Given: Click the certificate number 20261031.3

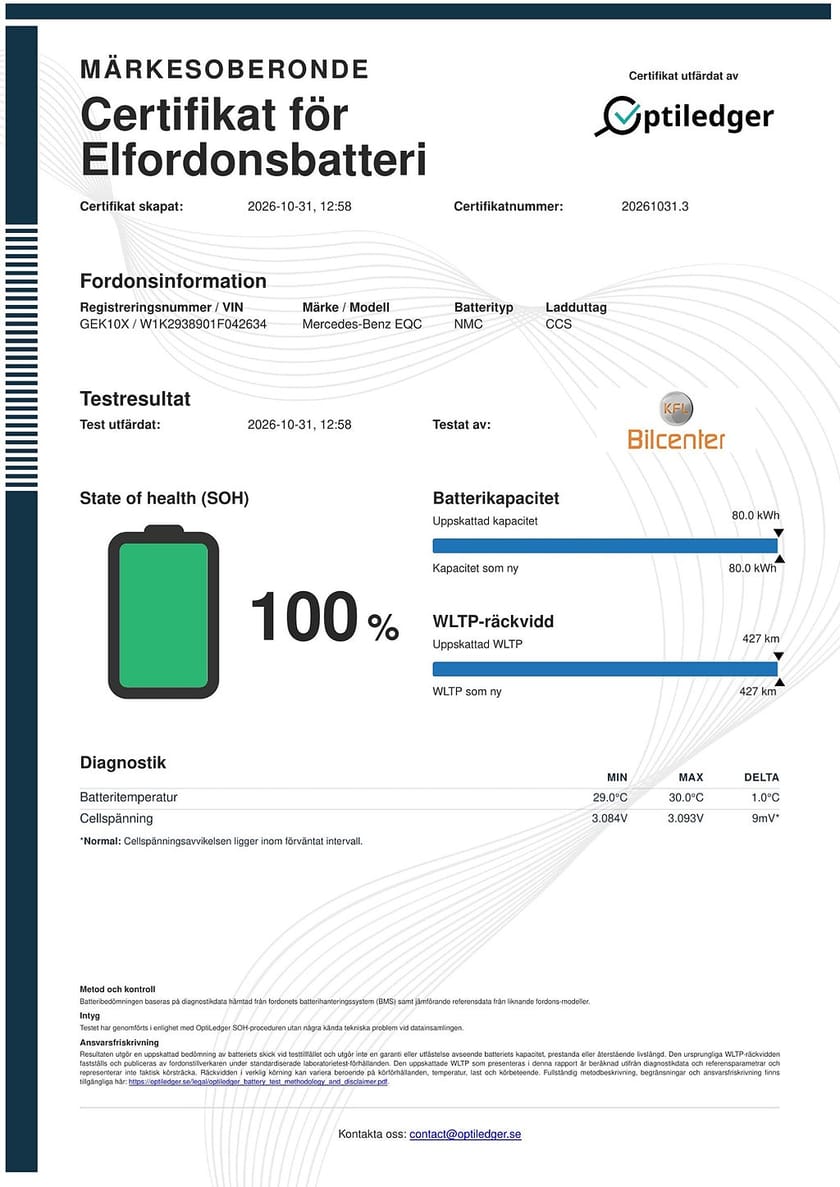Looking at the screenshot, I should 655,206.
